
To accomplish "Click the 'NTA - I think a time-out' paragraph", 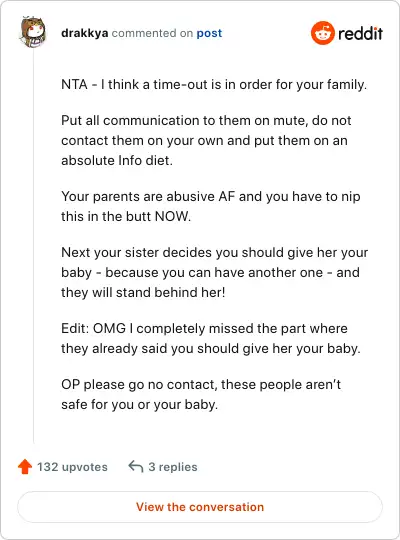I will (x=214, y=84).
